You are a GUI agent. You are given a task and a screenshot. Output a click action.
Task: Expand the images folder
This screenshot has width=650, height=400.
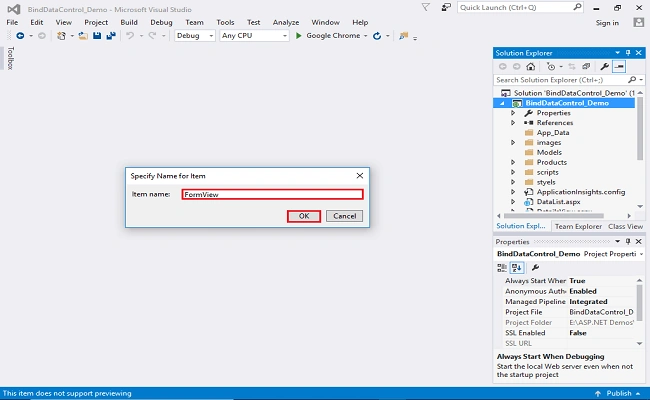click(513, 143)
